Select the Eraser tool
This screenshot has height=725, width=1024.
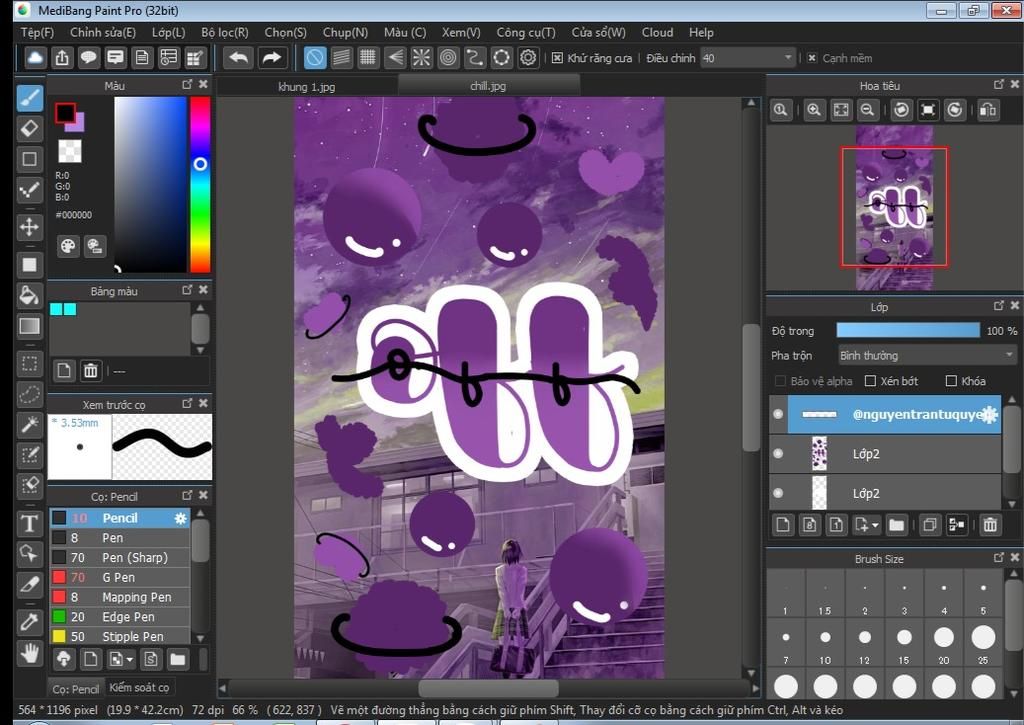(29, 128)
